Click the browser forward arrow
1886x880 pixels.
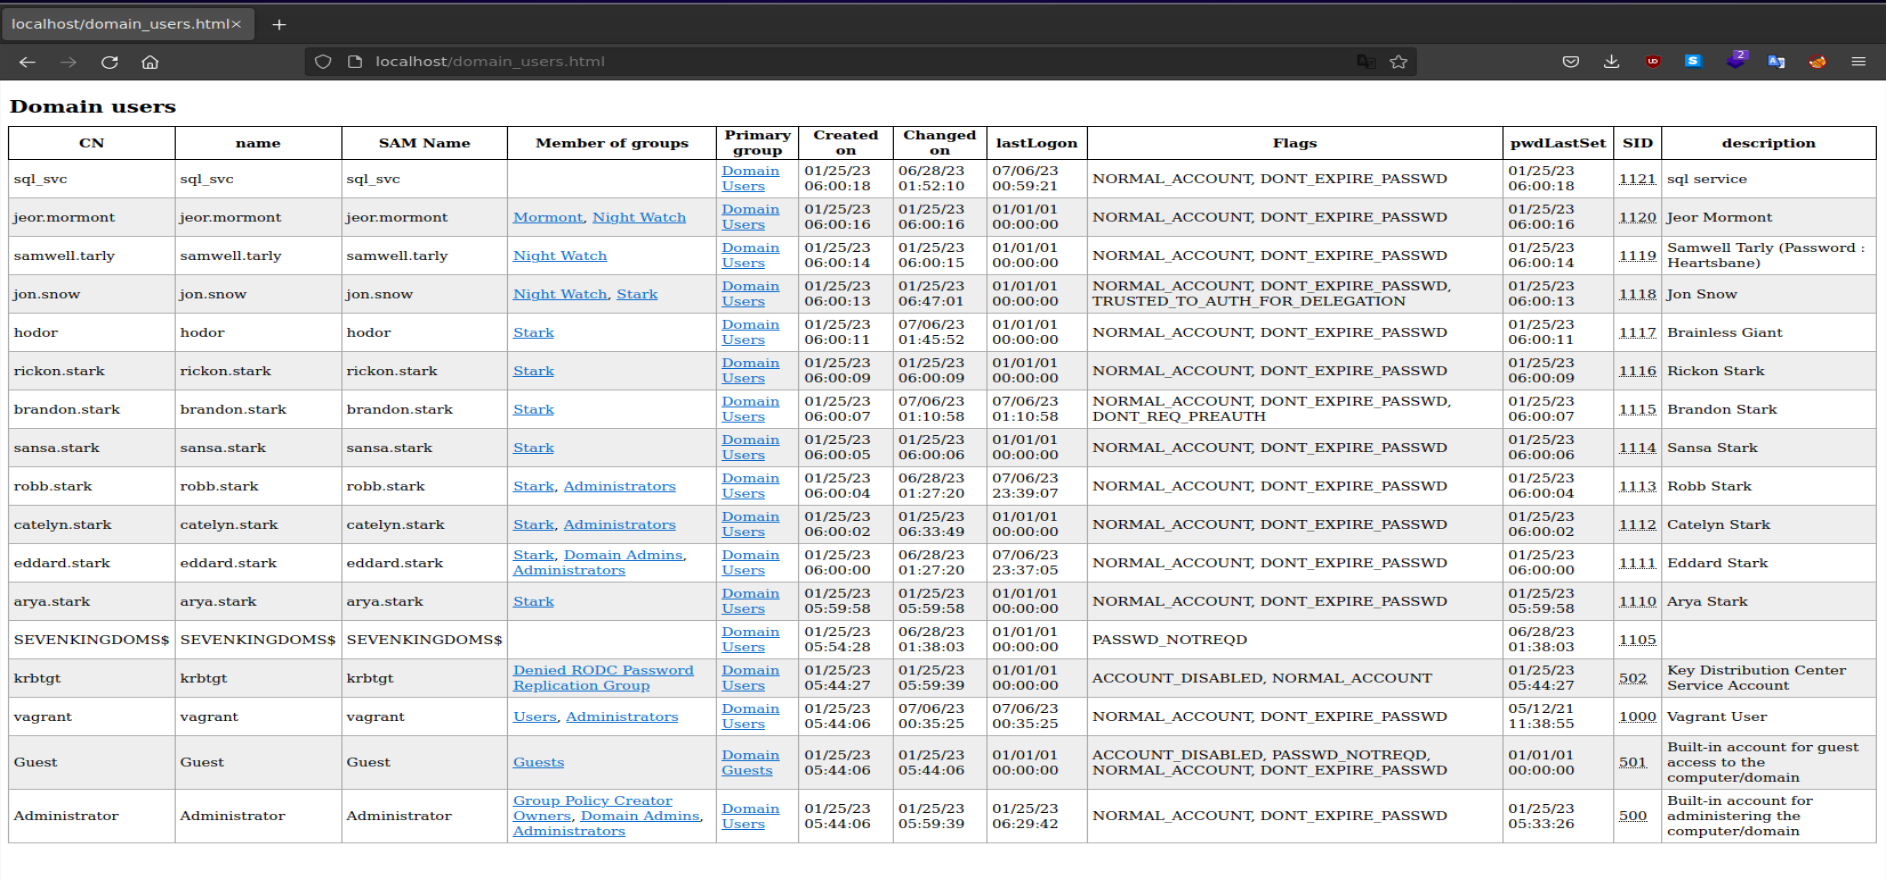click(68, 62)
